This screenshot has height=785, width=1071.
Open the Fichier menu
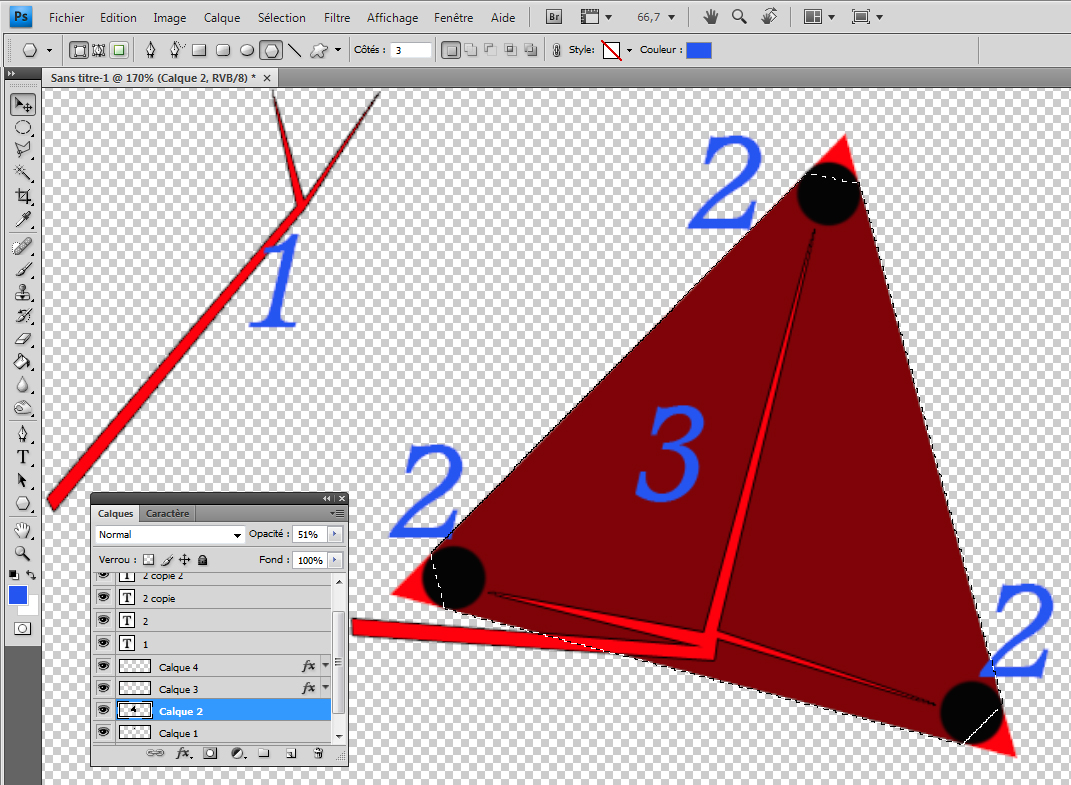pos(66,18)
